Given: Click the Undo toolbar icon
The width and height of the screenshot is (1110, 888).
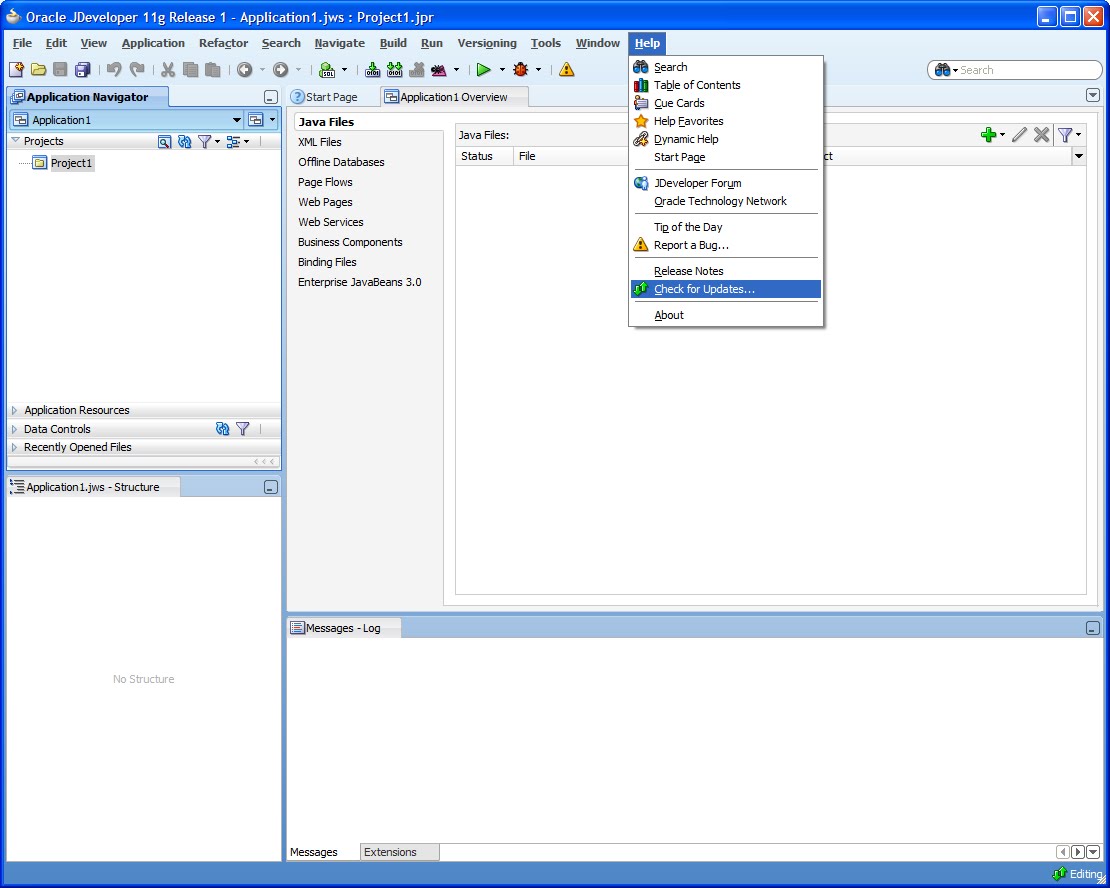Looking at the screenshot, I should pyautogui.click(x=114, y=69).
